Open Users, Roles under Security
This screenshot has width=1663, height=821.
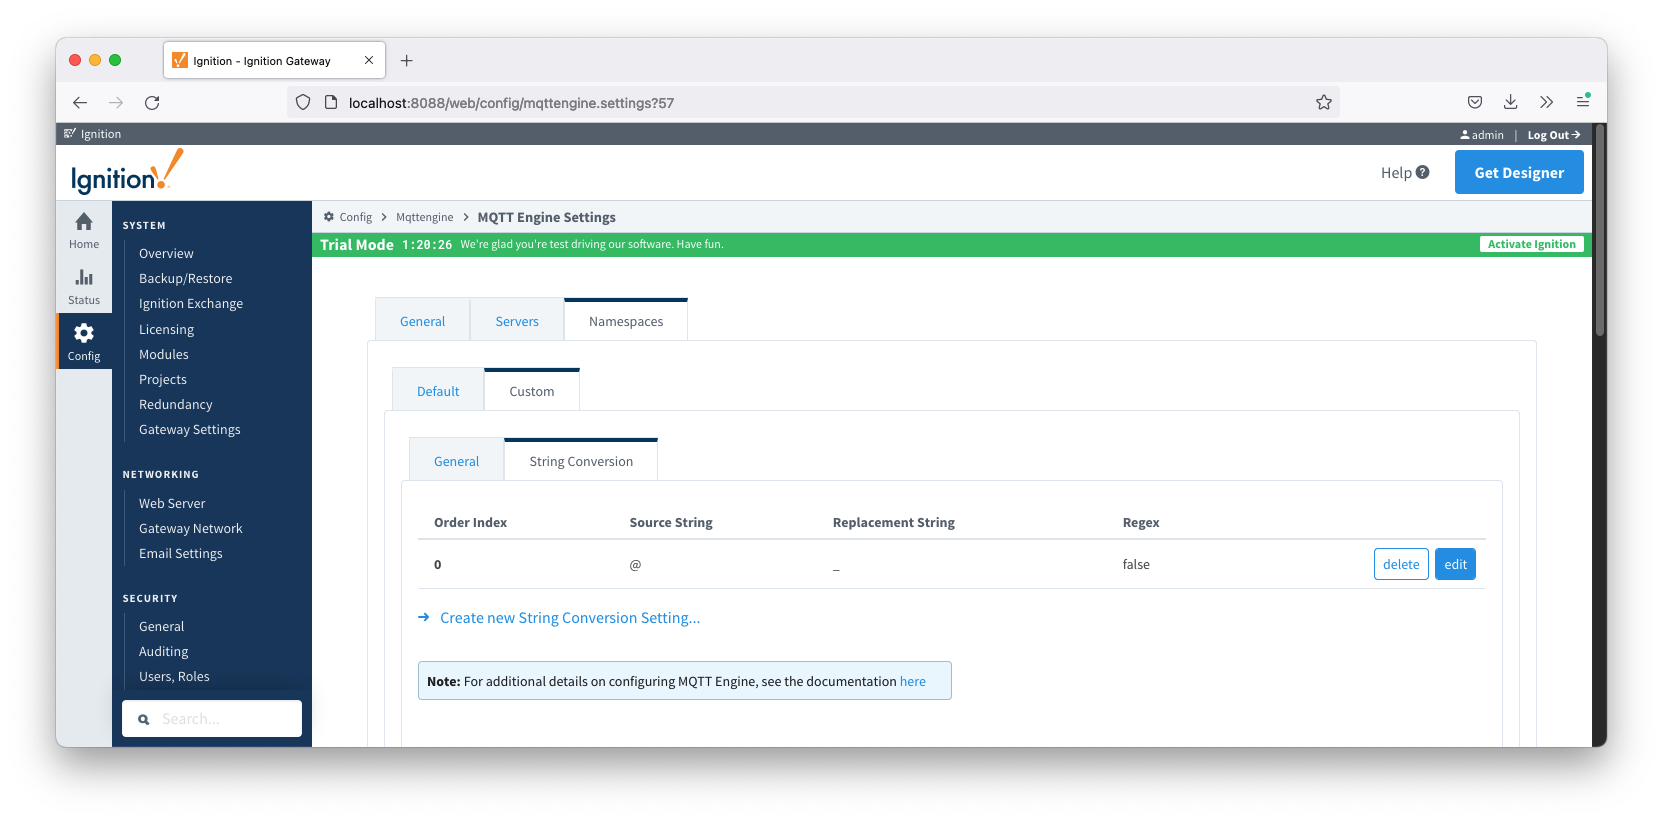click(x=174, y=676)
